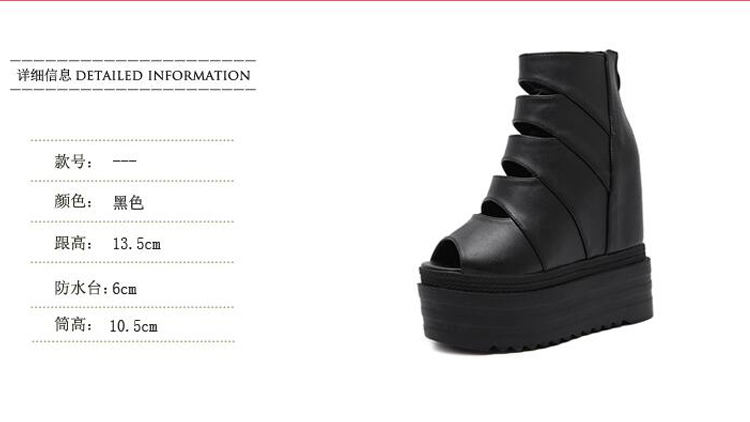Click the top strap of the boot

(x=560, y=69)
